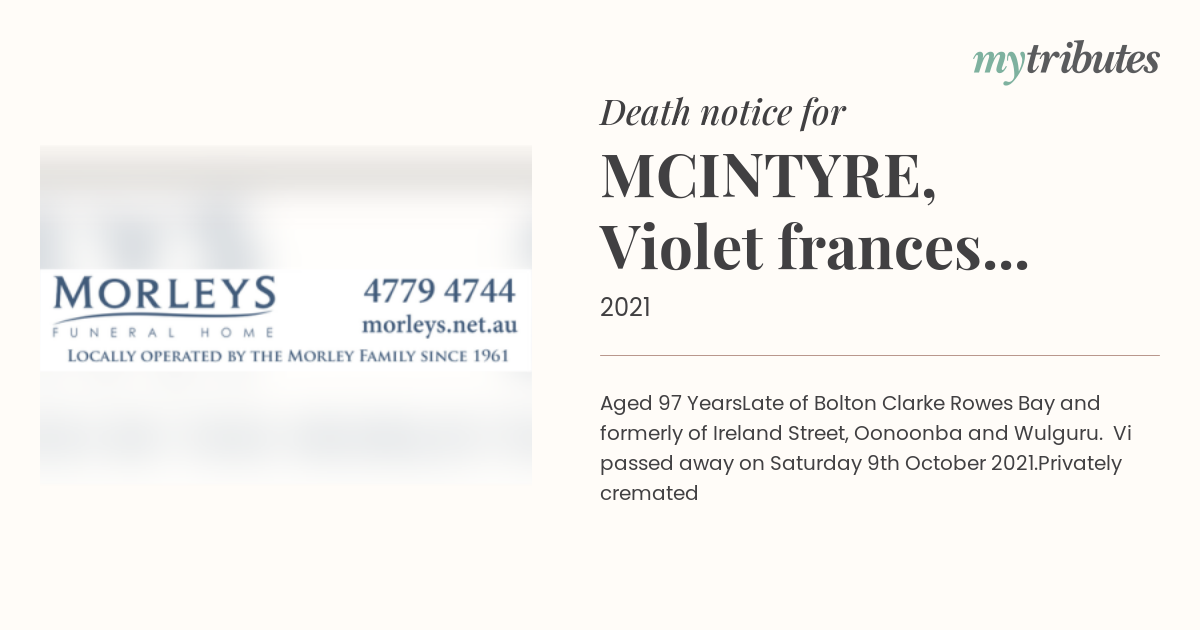The image size is (1200, 630).
Task: Open the Morleys Funeral Home banner image
Action: [286, 320]
